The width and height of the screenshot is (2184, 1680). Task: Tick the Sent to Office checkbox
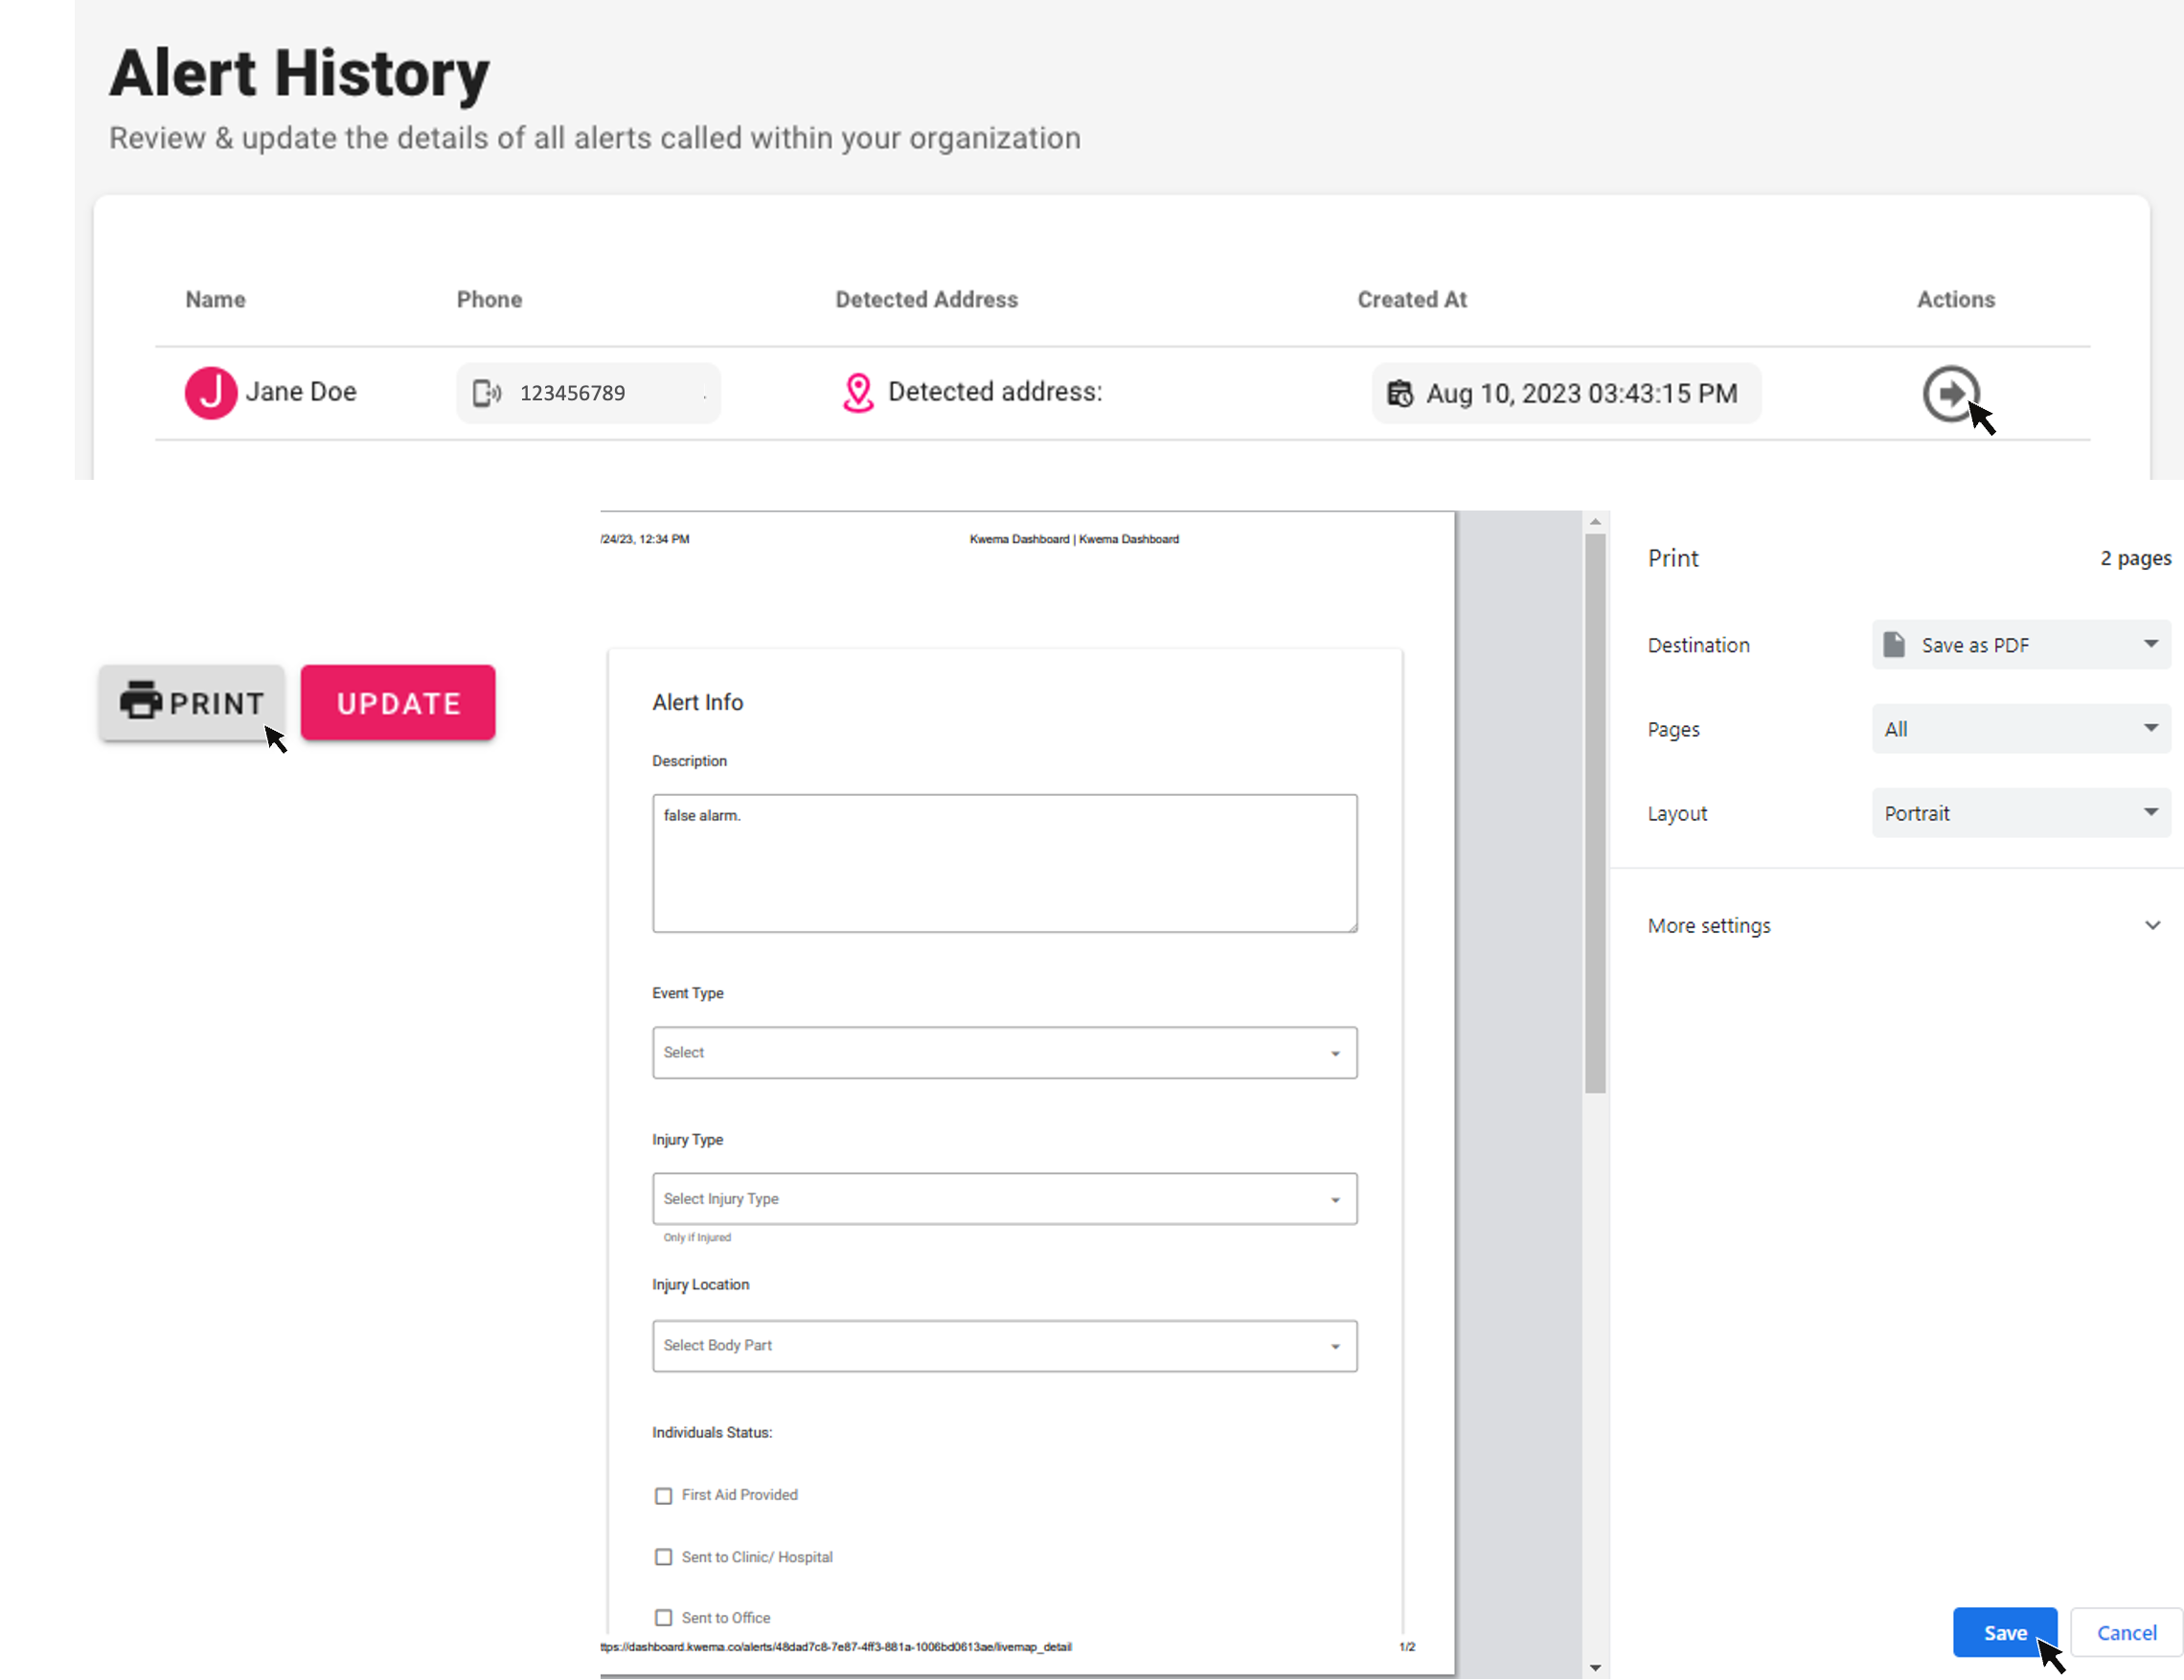click(x=663, y=1618)
